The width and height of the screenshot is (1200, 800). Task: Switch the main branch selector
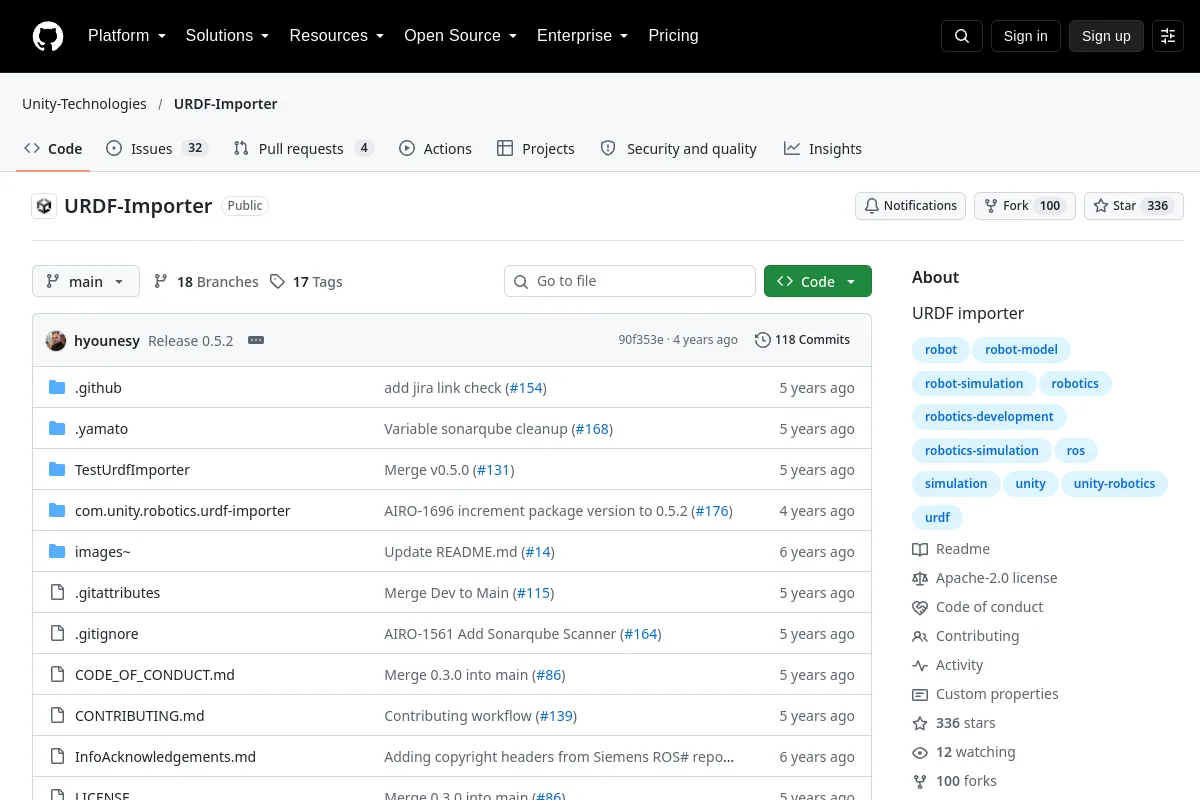[x=86, y=281]
